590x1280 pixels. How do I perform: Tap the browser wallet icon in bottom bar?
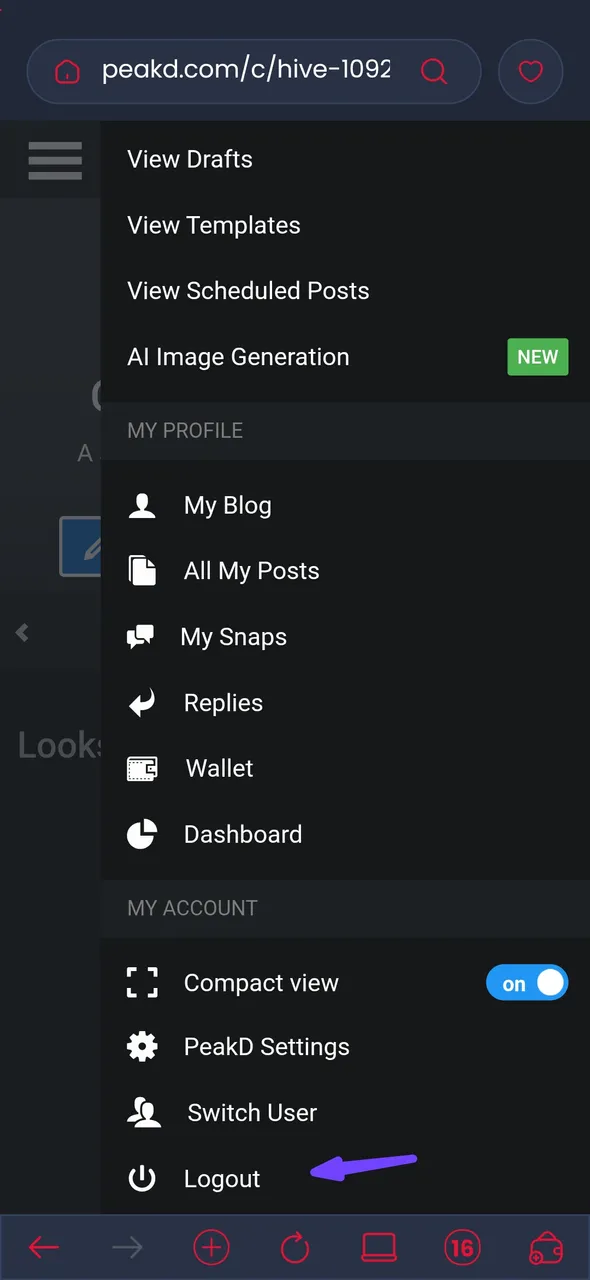point(546,1249)
